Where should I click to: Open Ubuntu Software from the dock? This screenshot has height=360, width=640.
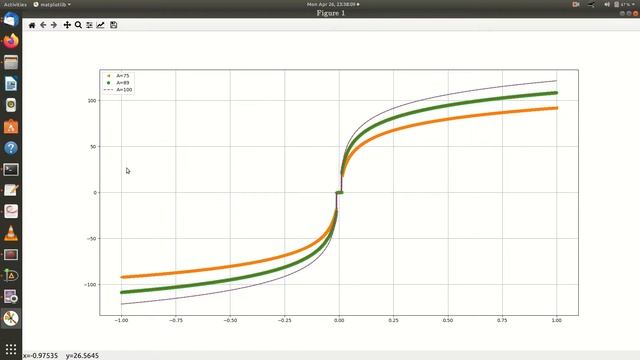coord(11,127)
